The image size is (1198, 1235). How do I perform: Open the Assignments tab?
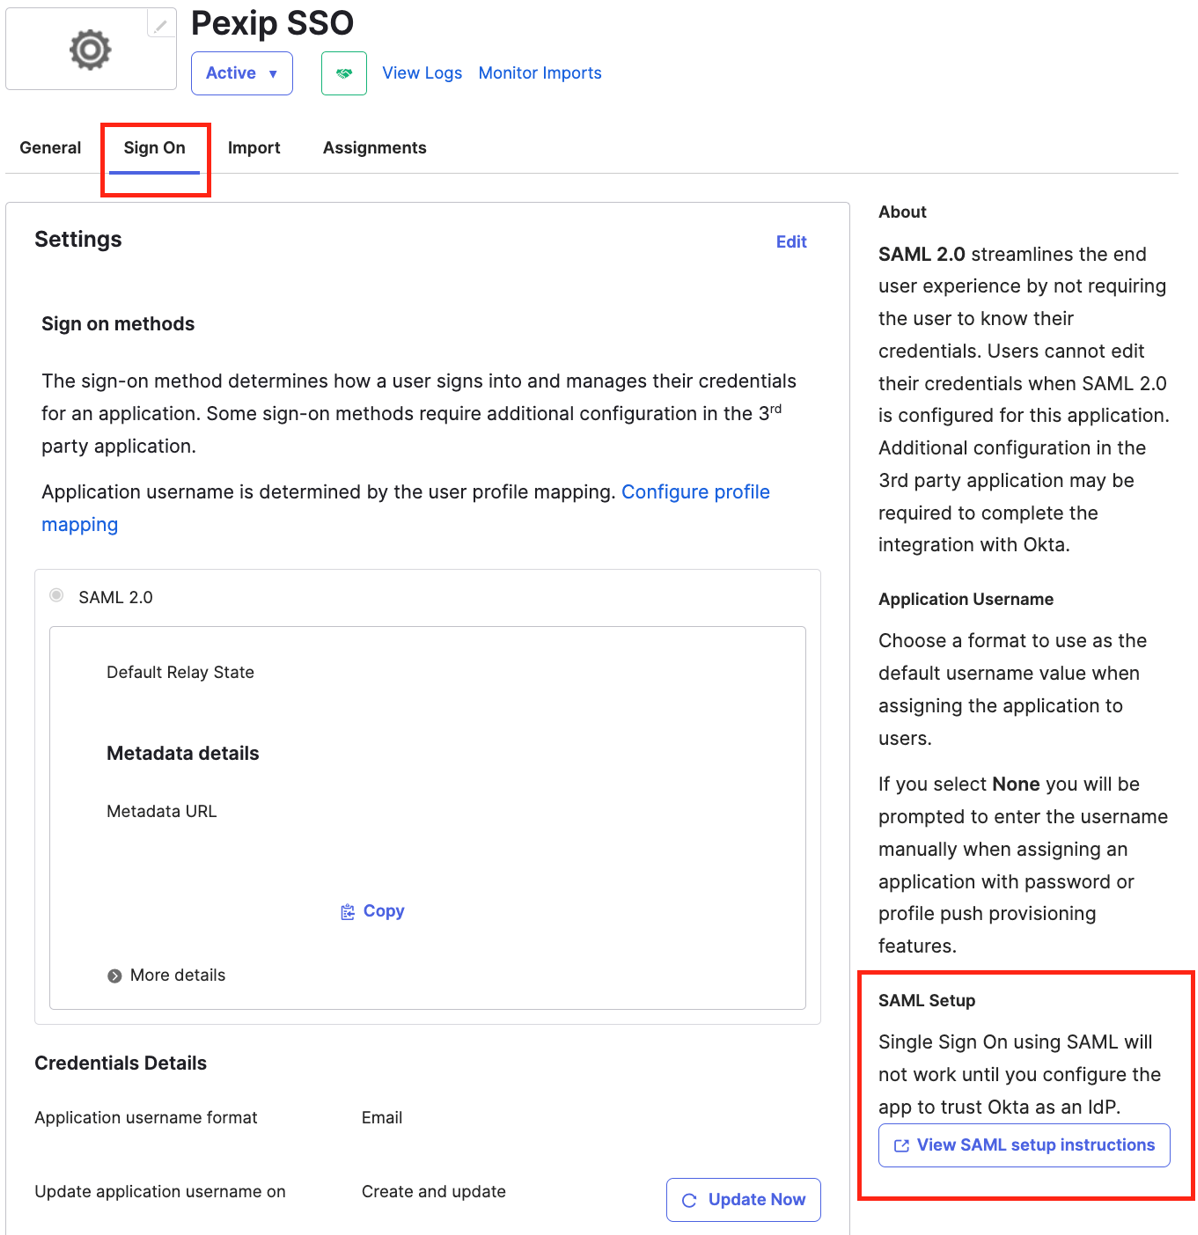pos(374,148)
